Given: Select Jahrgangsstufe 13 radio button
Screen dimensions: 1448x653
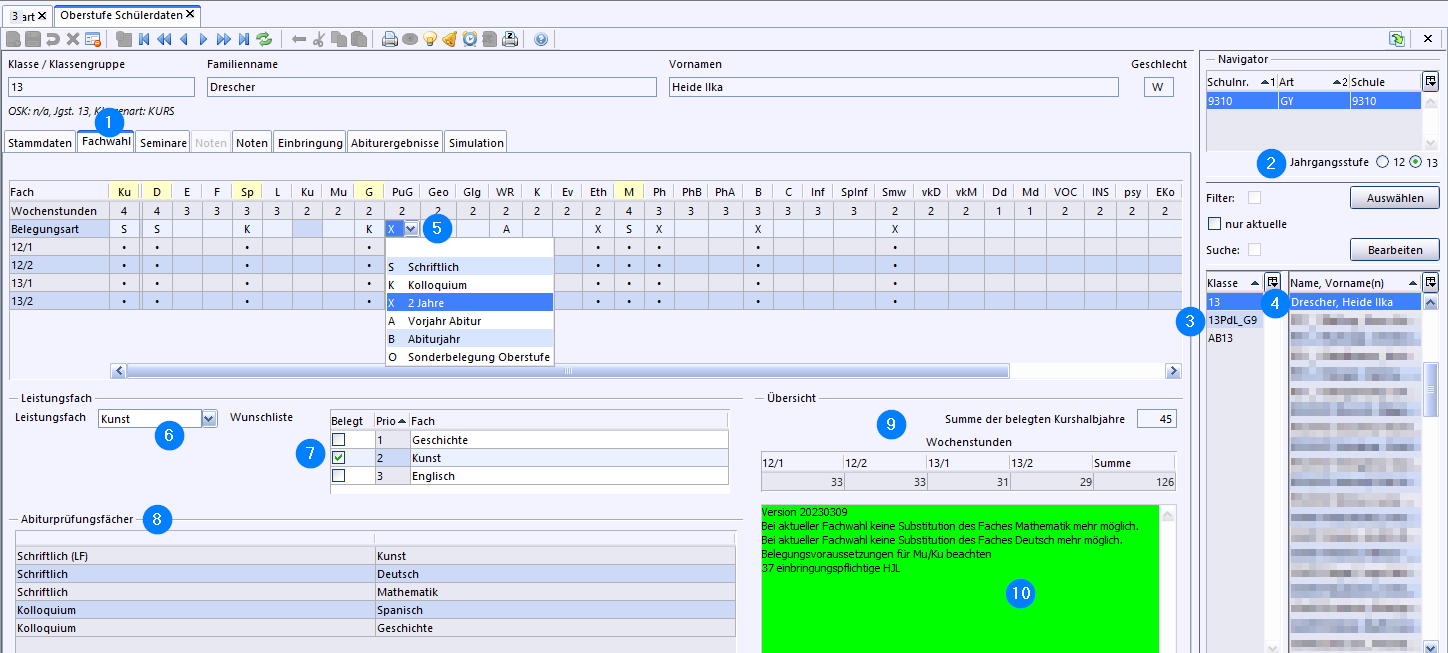Looking at the screenshot, I should 1416,161.
